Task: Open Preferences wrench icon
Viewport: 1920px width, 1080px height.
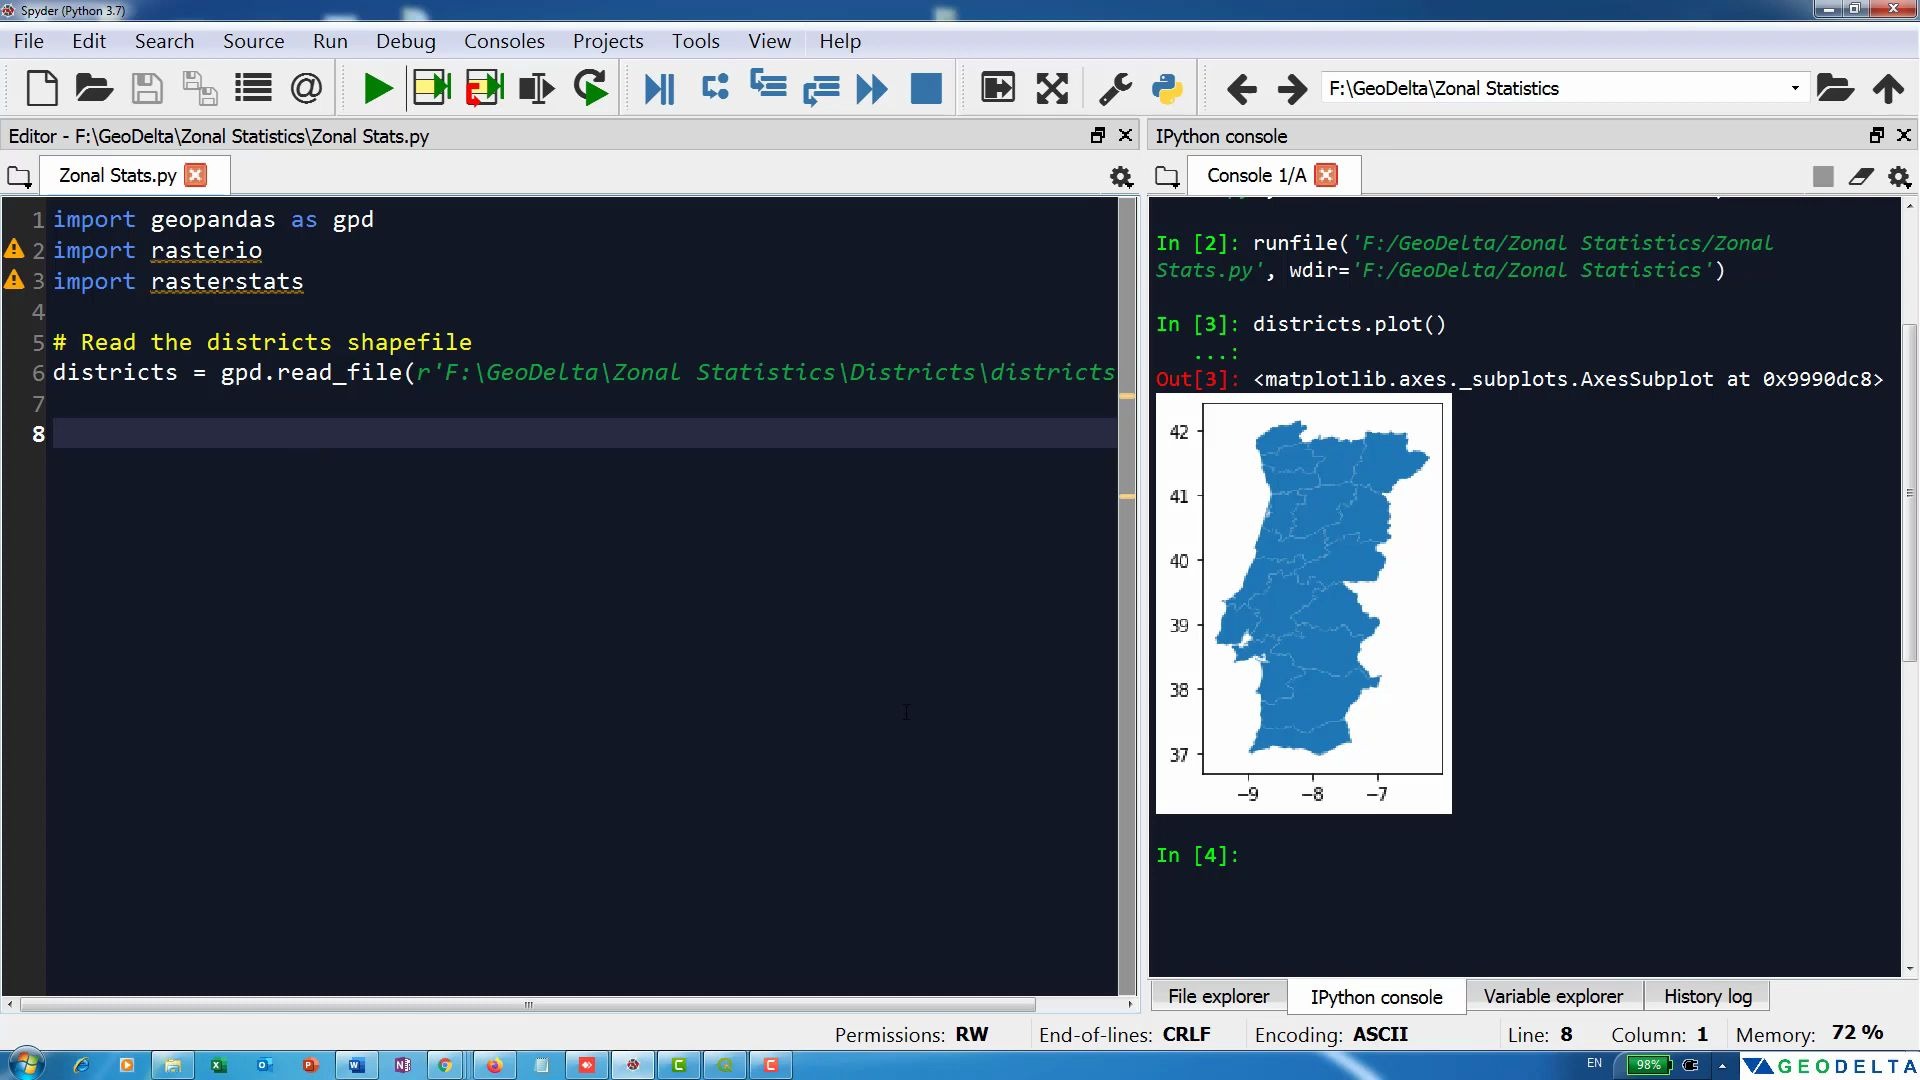Action: (x=1115, y=89)
